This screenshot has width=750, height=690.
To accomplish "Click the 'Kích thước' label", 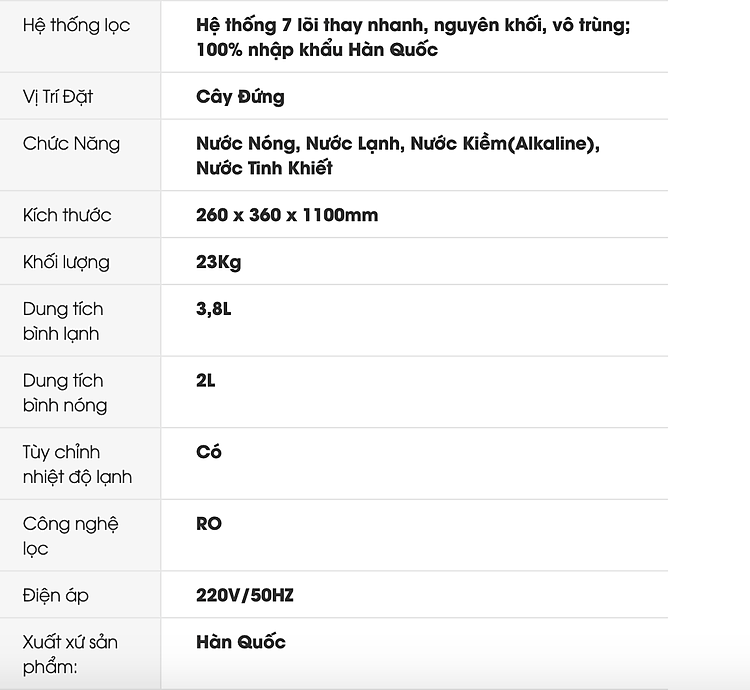I will pos(67,215).
